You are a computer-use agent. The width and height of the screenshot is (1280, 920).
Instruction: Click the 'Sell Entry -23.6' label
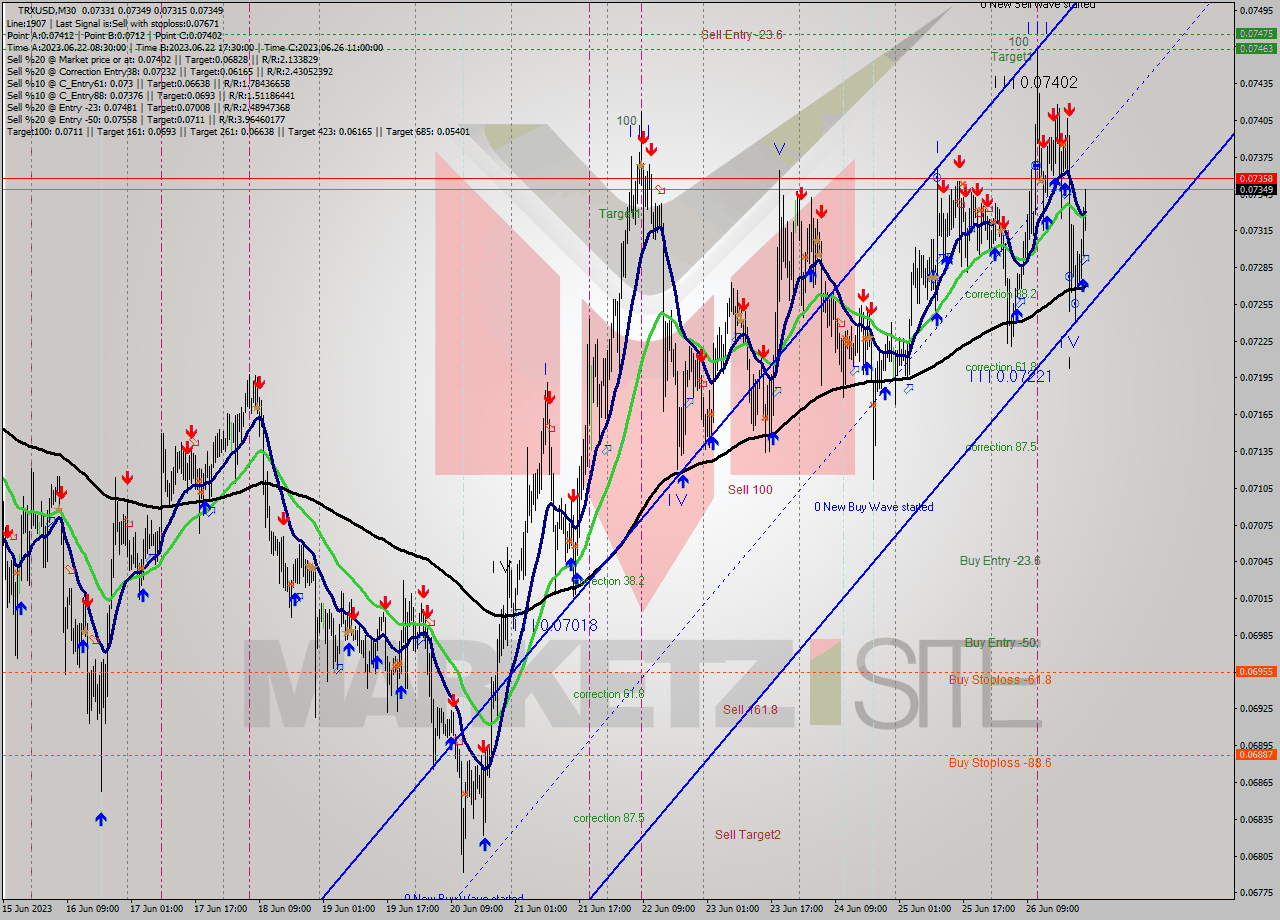[741, 34]
